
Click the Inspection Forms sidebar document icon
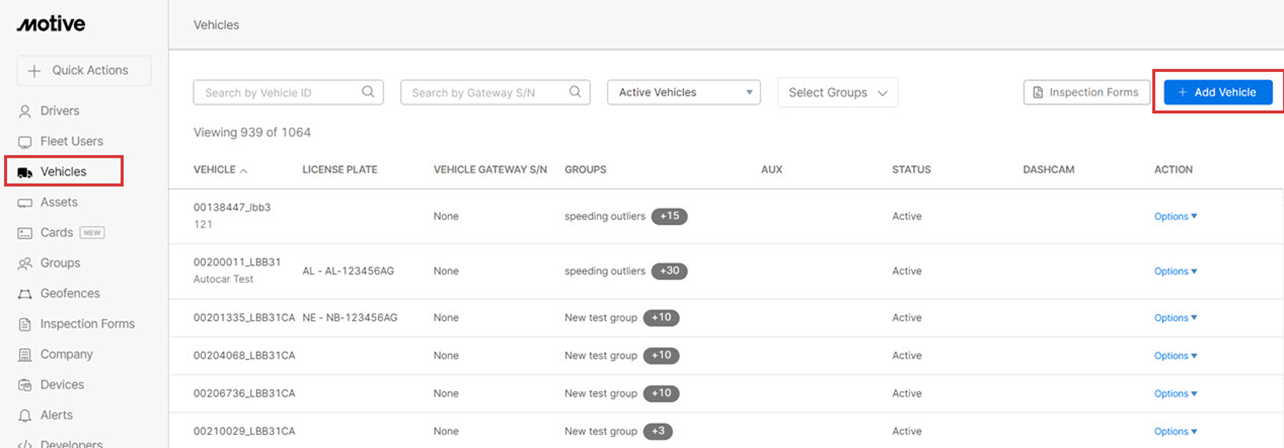pyautogui.click(x=25, y=324)
